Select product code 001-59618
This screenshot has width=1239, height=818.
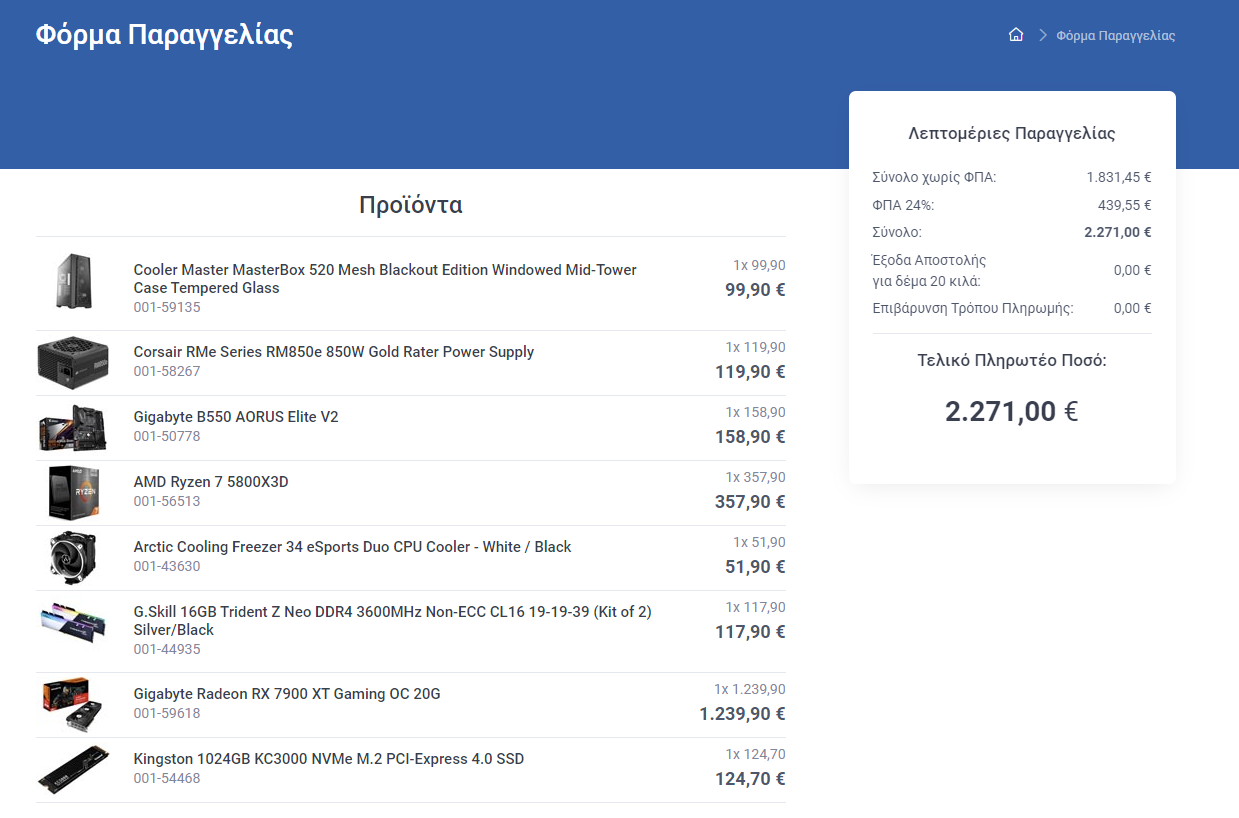point(167,713)
